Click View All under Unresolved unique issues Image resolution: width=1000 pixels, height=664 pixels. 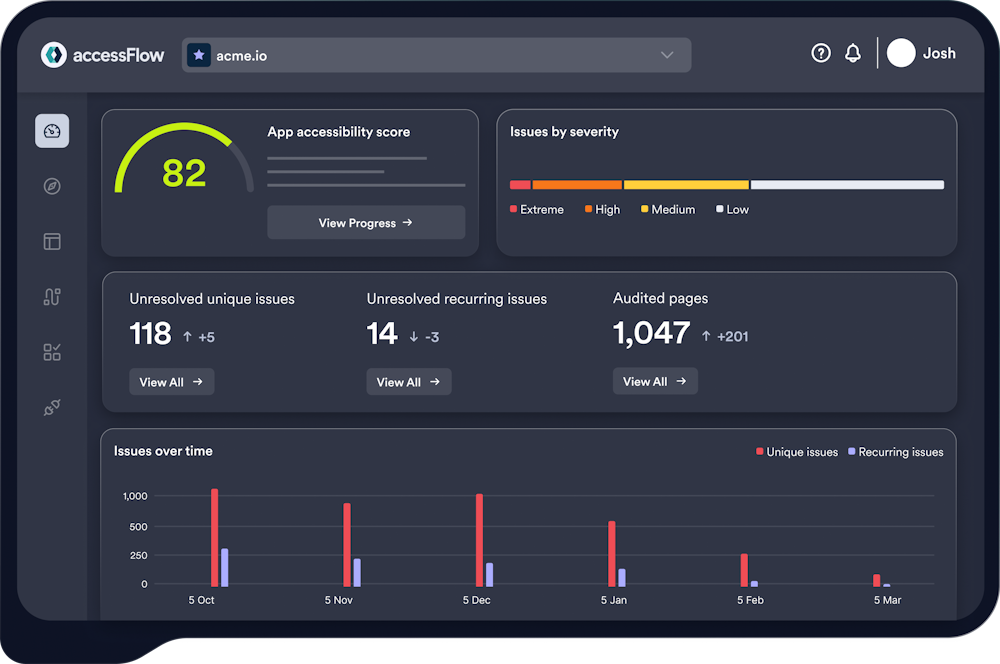(171, 381)
